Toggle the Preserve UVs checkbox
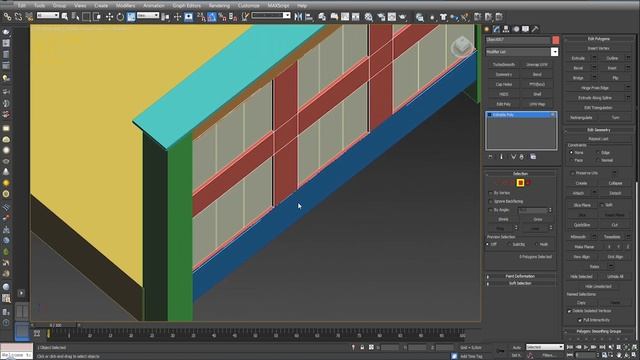The image size is (640, 360). tap(572, 173)
